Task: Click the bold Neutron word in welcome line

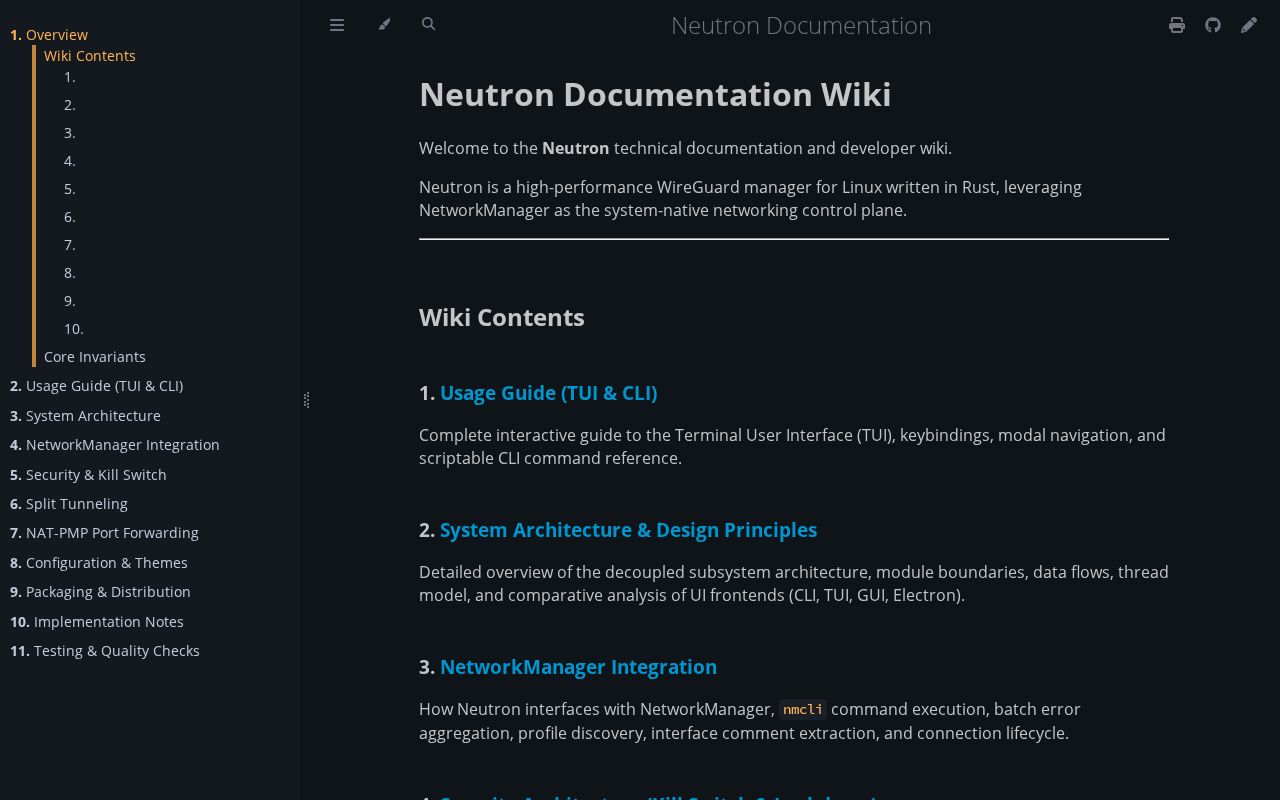Action: (576, 148)
